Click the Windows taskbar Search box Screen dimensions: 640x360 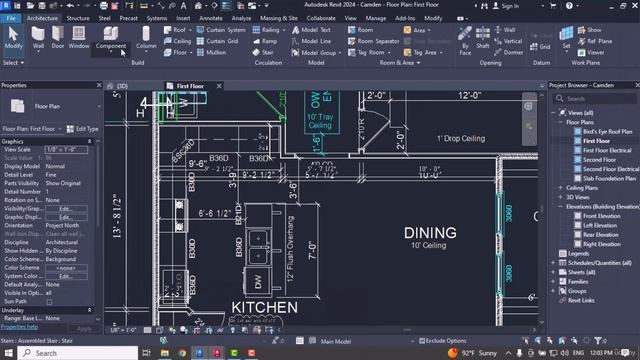78,353
